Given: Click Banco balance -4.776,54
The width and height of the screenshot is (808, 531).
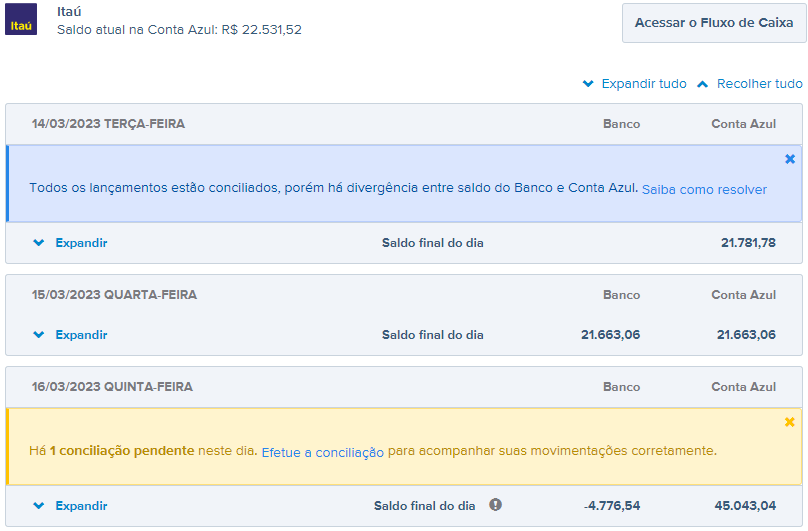Looking at the screenshot, I should point(612,506).
